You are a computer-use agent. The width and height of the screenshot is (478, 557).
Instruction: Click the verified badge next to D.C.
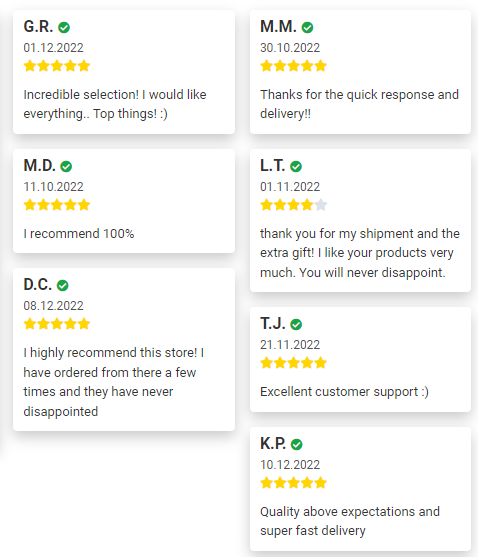(63, 285)
